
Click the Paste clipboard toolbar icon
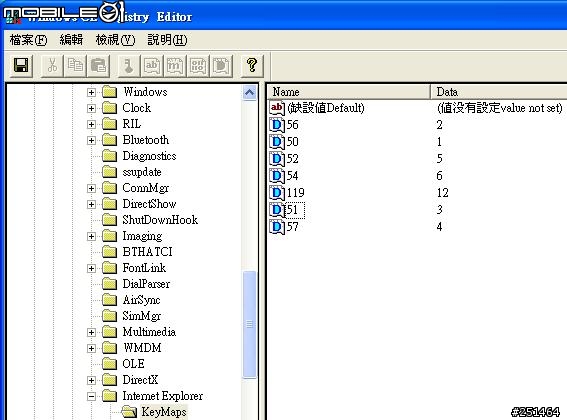tap(98, 66)
